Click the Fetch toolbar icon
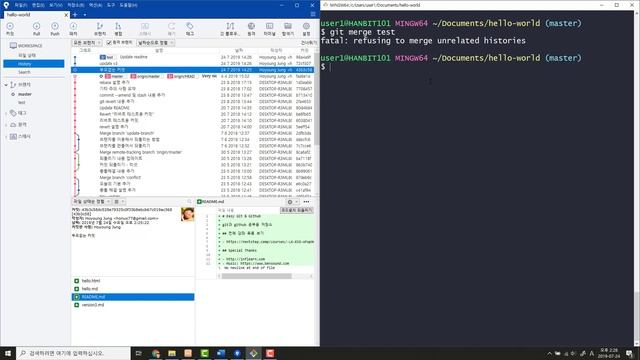This screenshot has height=360, width=640. pos(73,29)
